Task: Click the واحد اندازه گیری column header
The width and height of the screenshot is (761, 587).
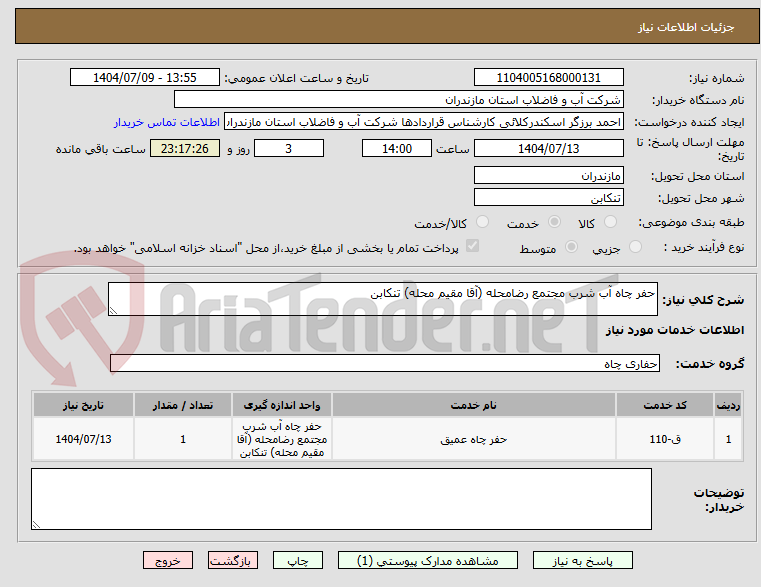Action: point(281,405)
